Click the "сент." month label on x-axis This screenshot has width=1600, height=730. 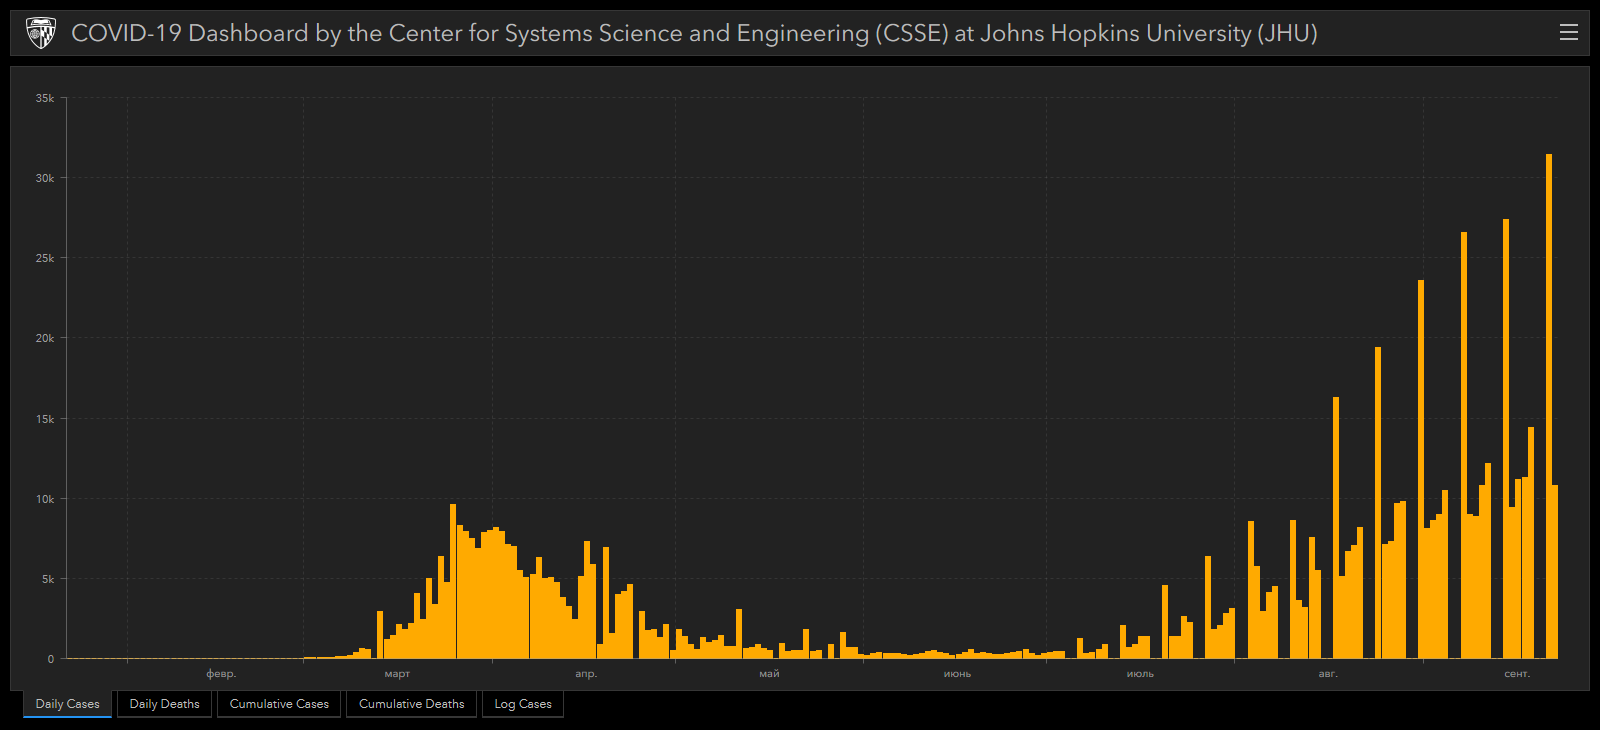pyautogui.click(x=1517, y=674)
